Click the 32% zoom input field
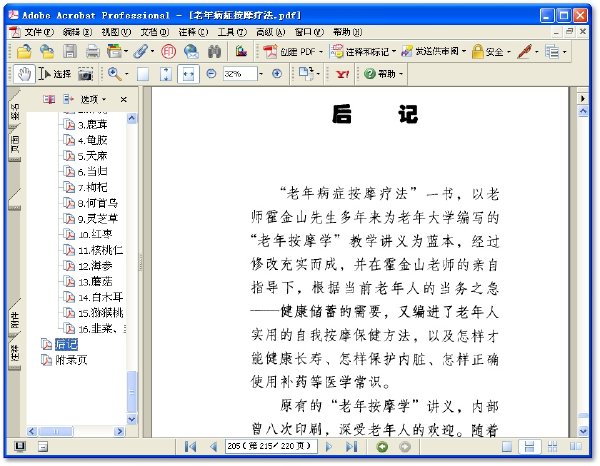 (x=240, y=74)
